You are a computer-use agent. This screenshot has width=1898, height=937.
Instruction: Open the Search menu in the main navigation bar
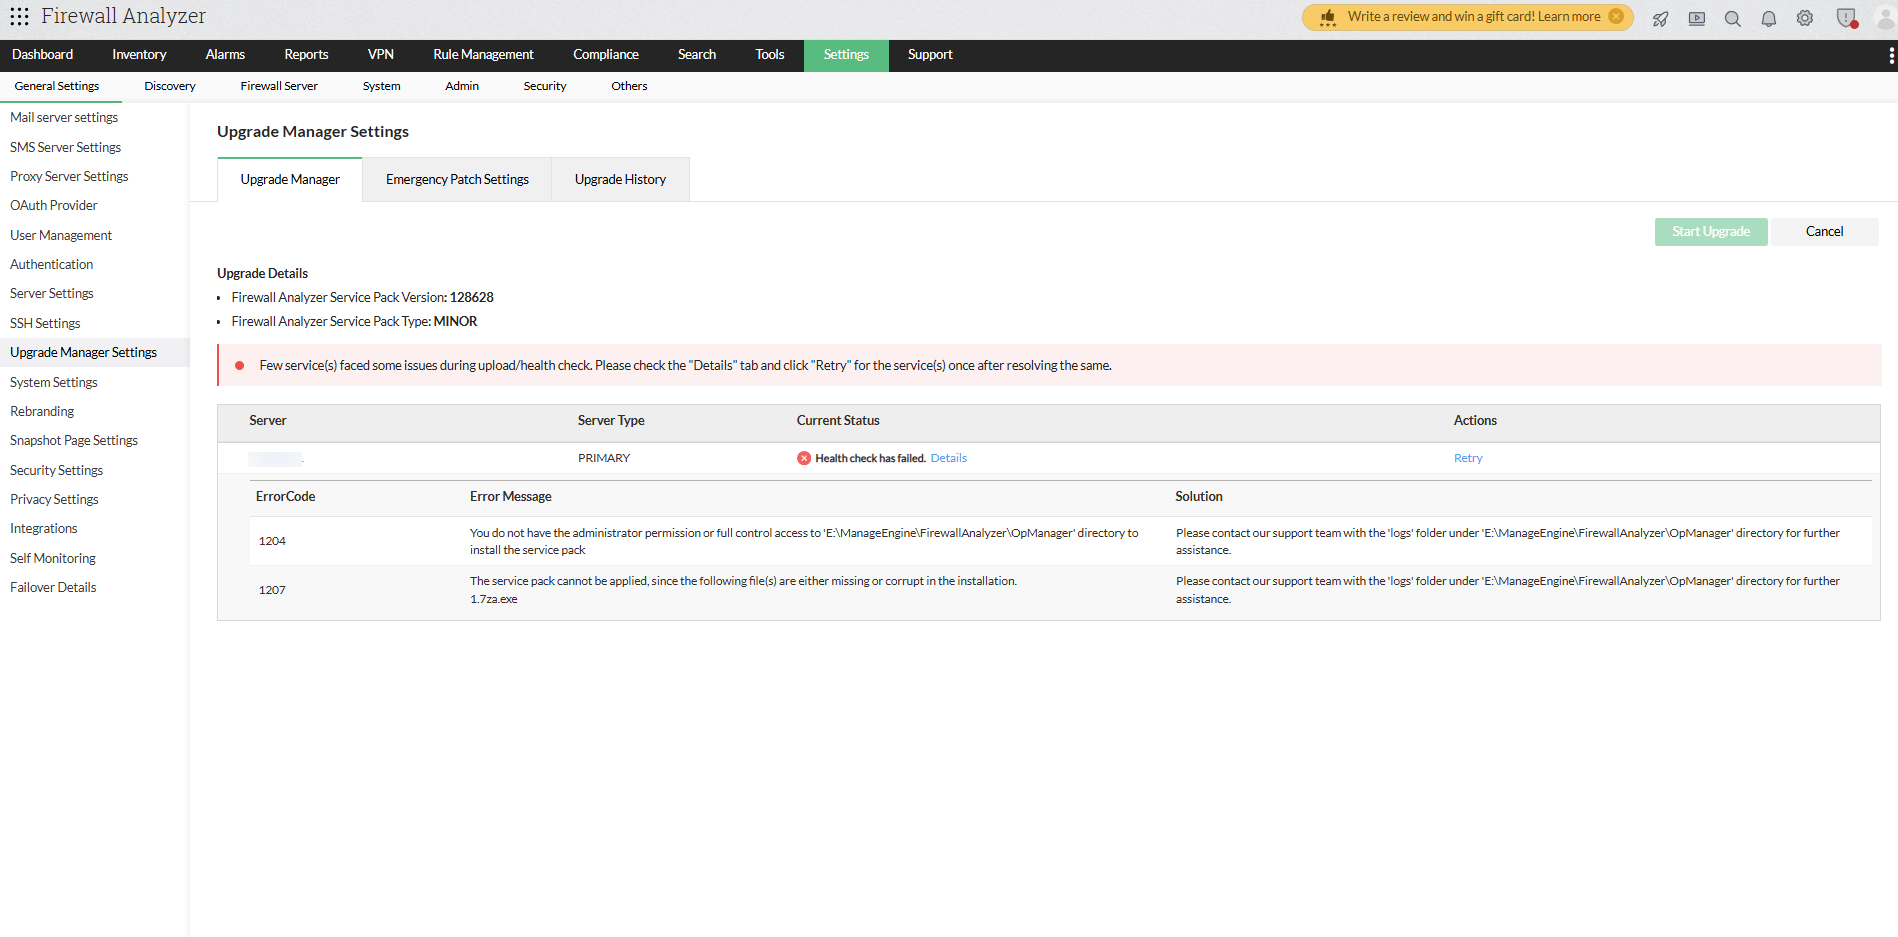point(697,55)
